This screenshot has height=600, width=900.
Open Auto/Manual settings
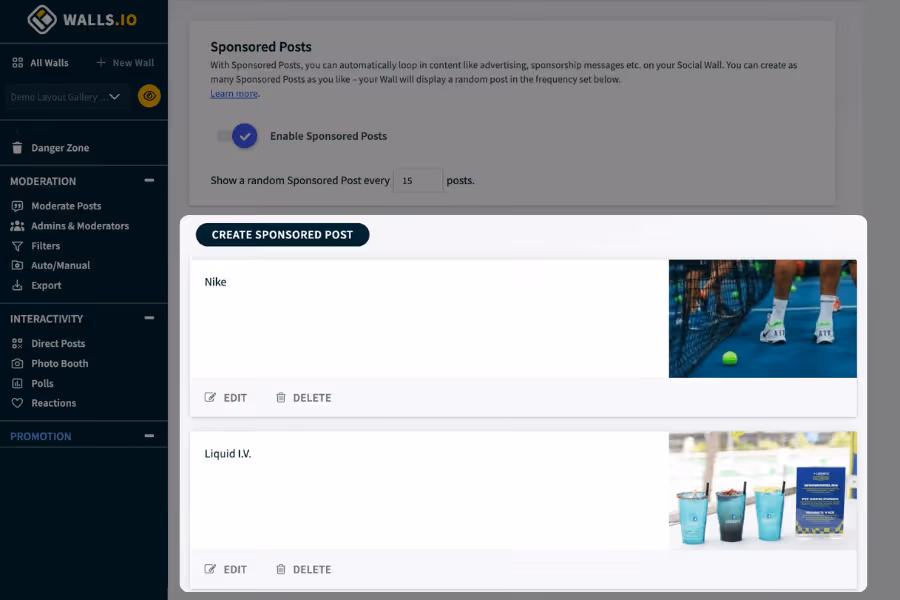point(60,265)
